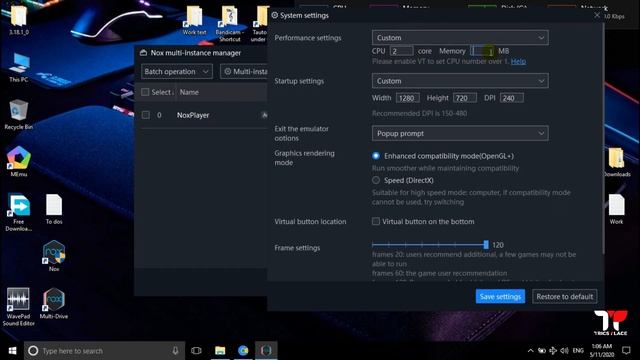The height and width of the screenshot is (360, 640).
Task: Enable Virtual button on the bottom
Action: (x=376, y=221)
